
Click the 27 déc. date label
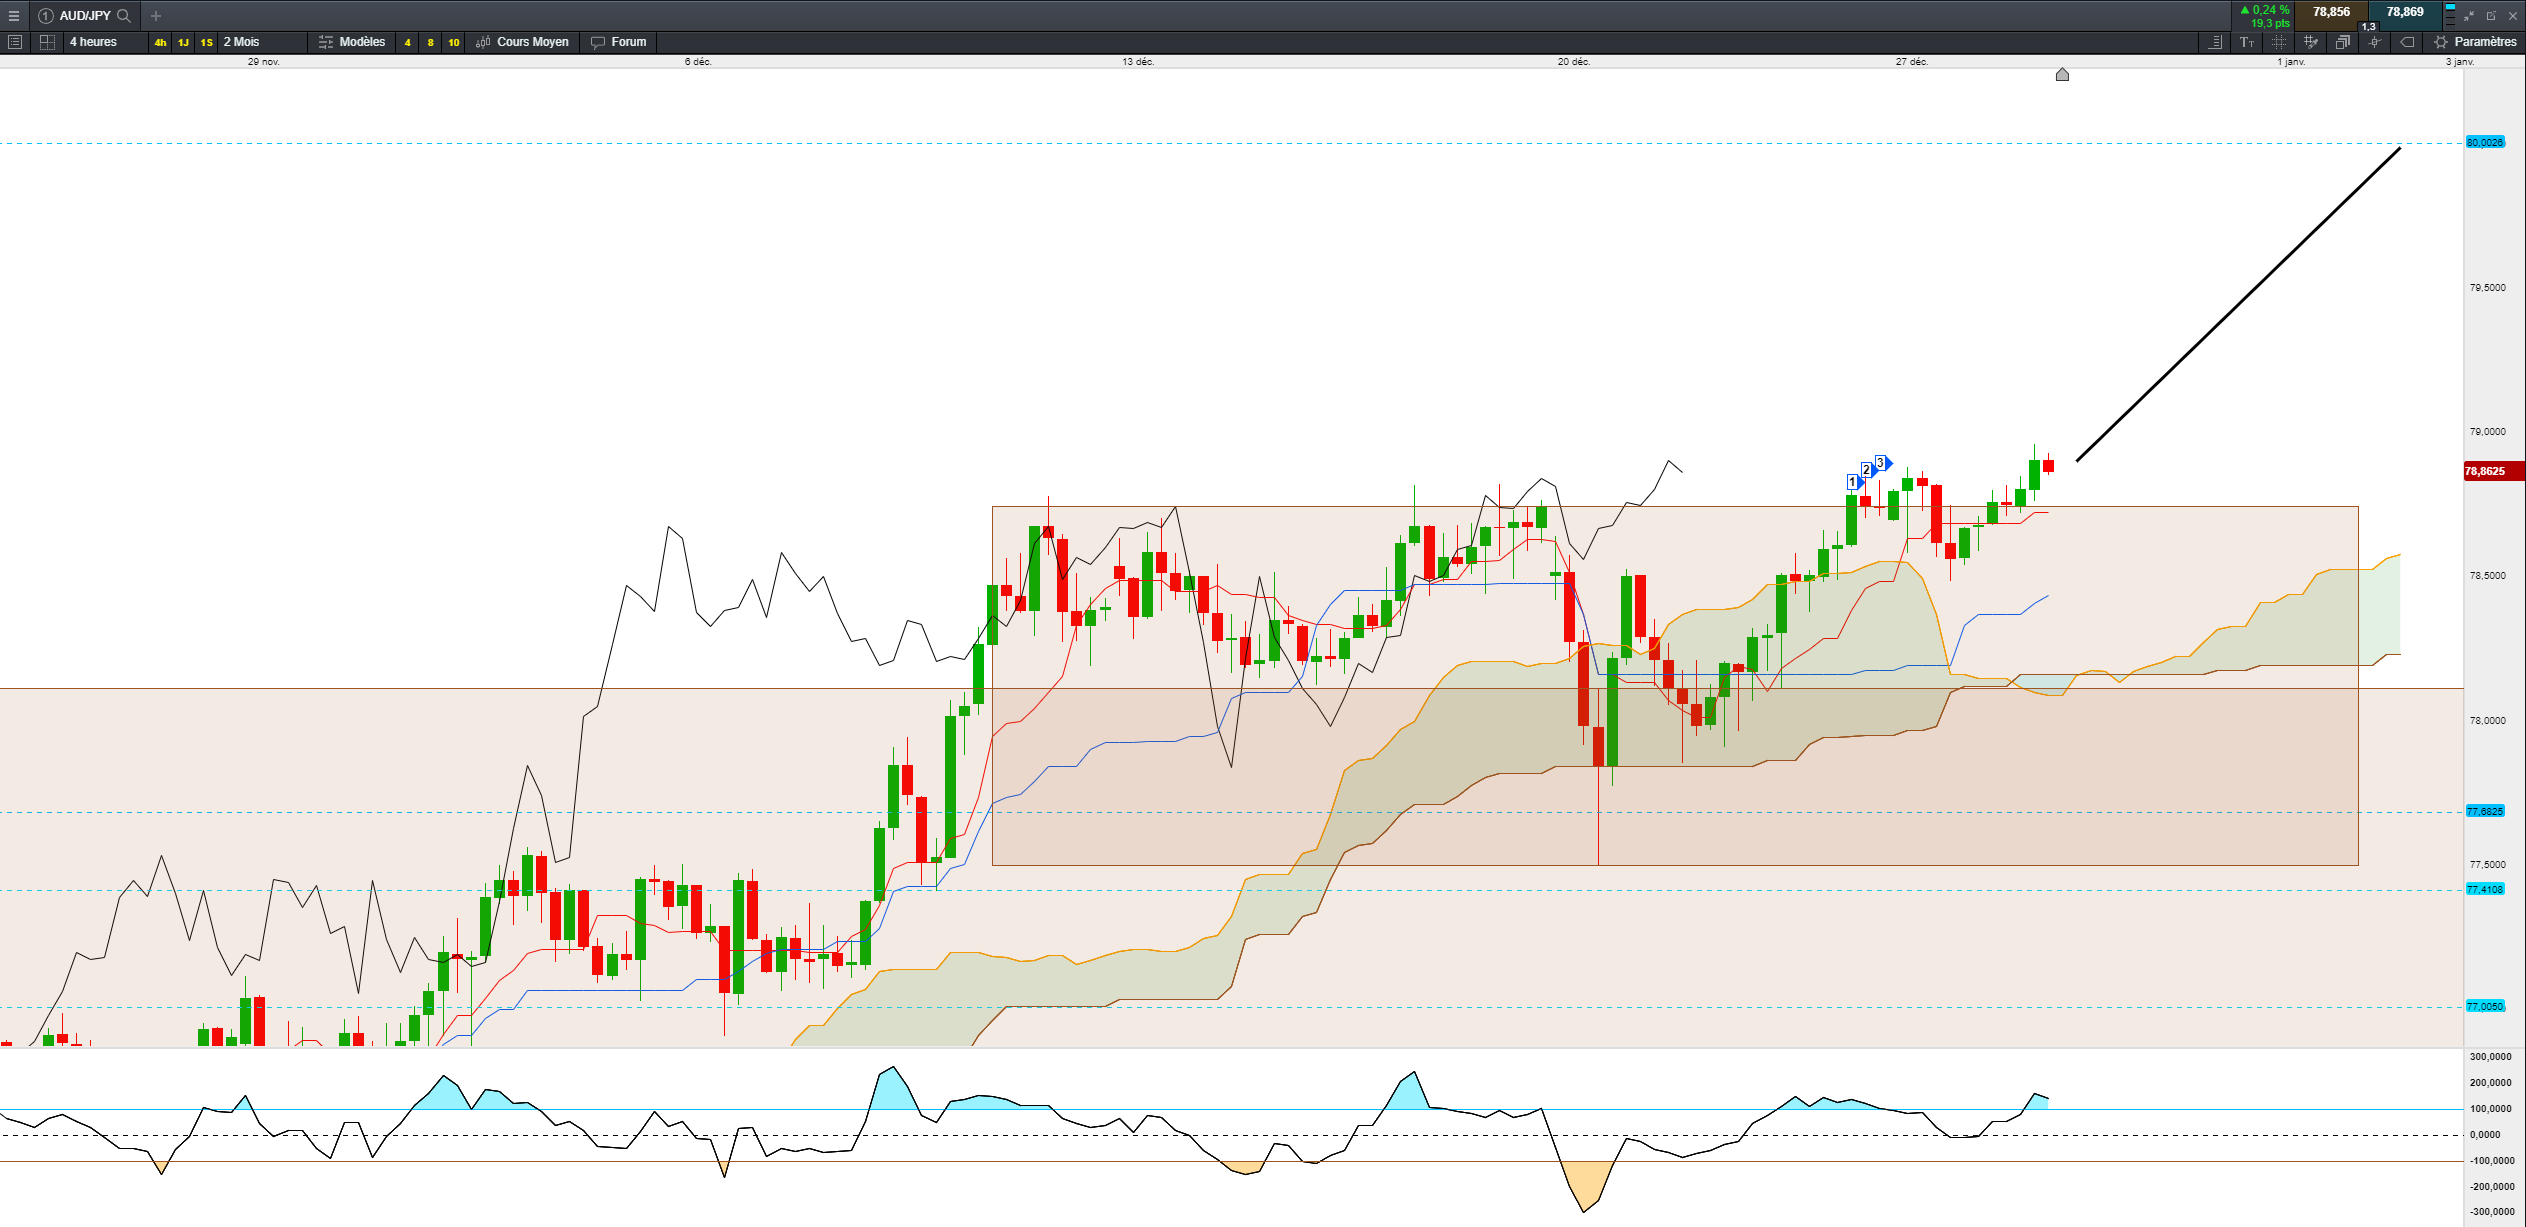click(x=1912, y=62)
